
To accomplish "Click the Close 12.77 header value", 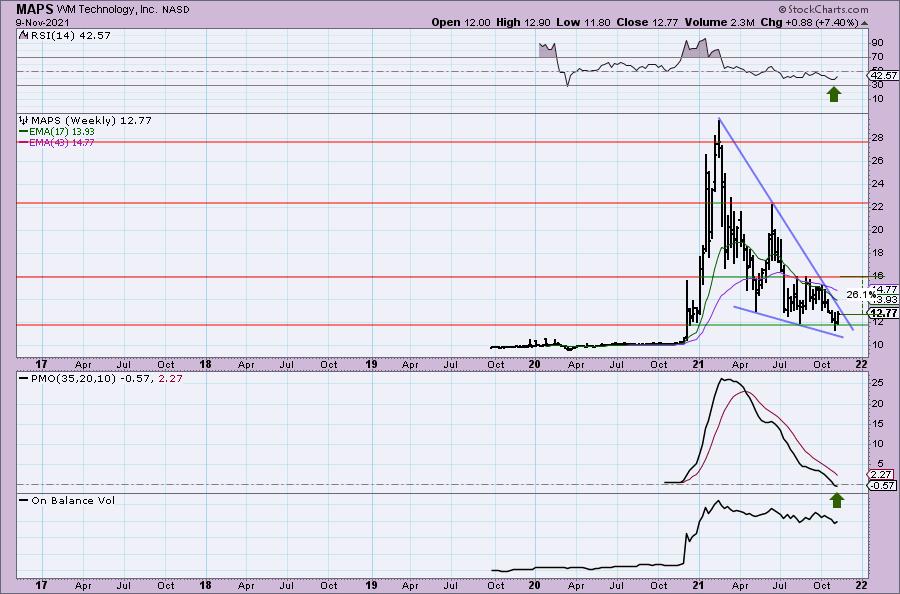I will pyautogui.click(x=647, y=22).
